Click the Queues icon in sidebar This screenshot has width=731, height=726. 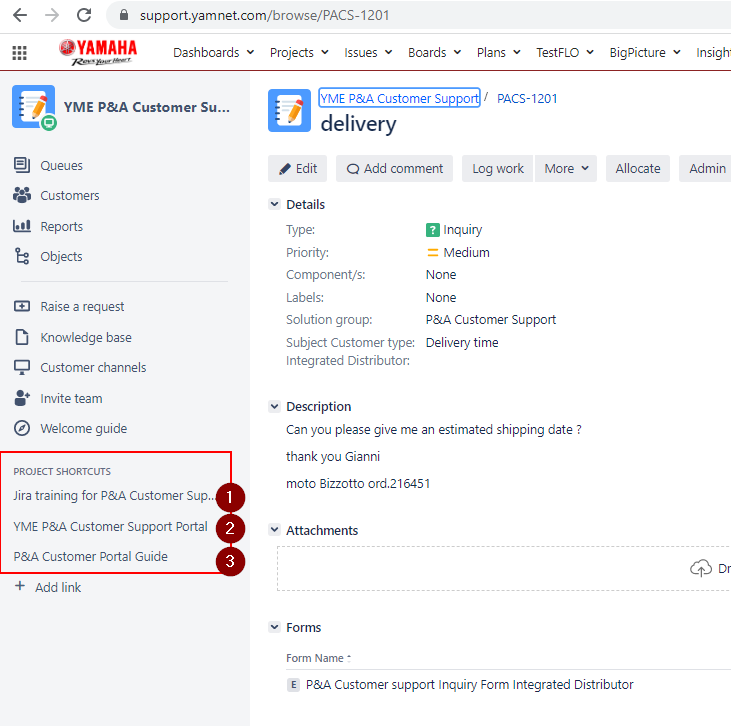22,165
